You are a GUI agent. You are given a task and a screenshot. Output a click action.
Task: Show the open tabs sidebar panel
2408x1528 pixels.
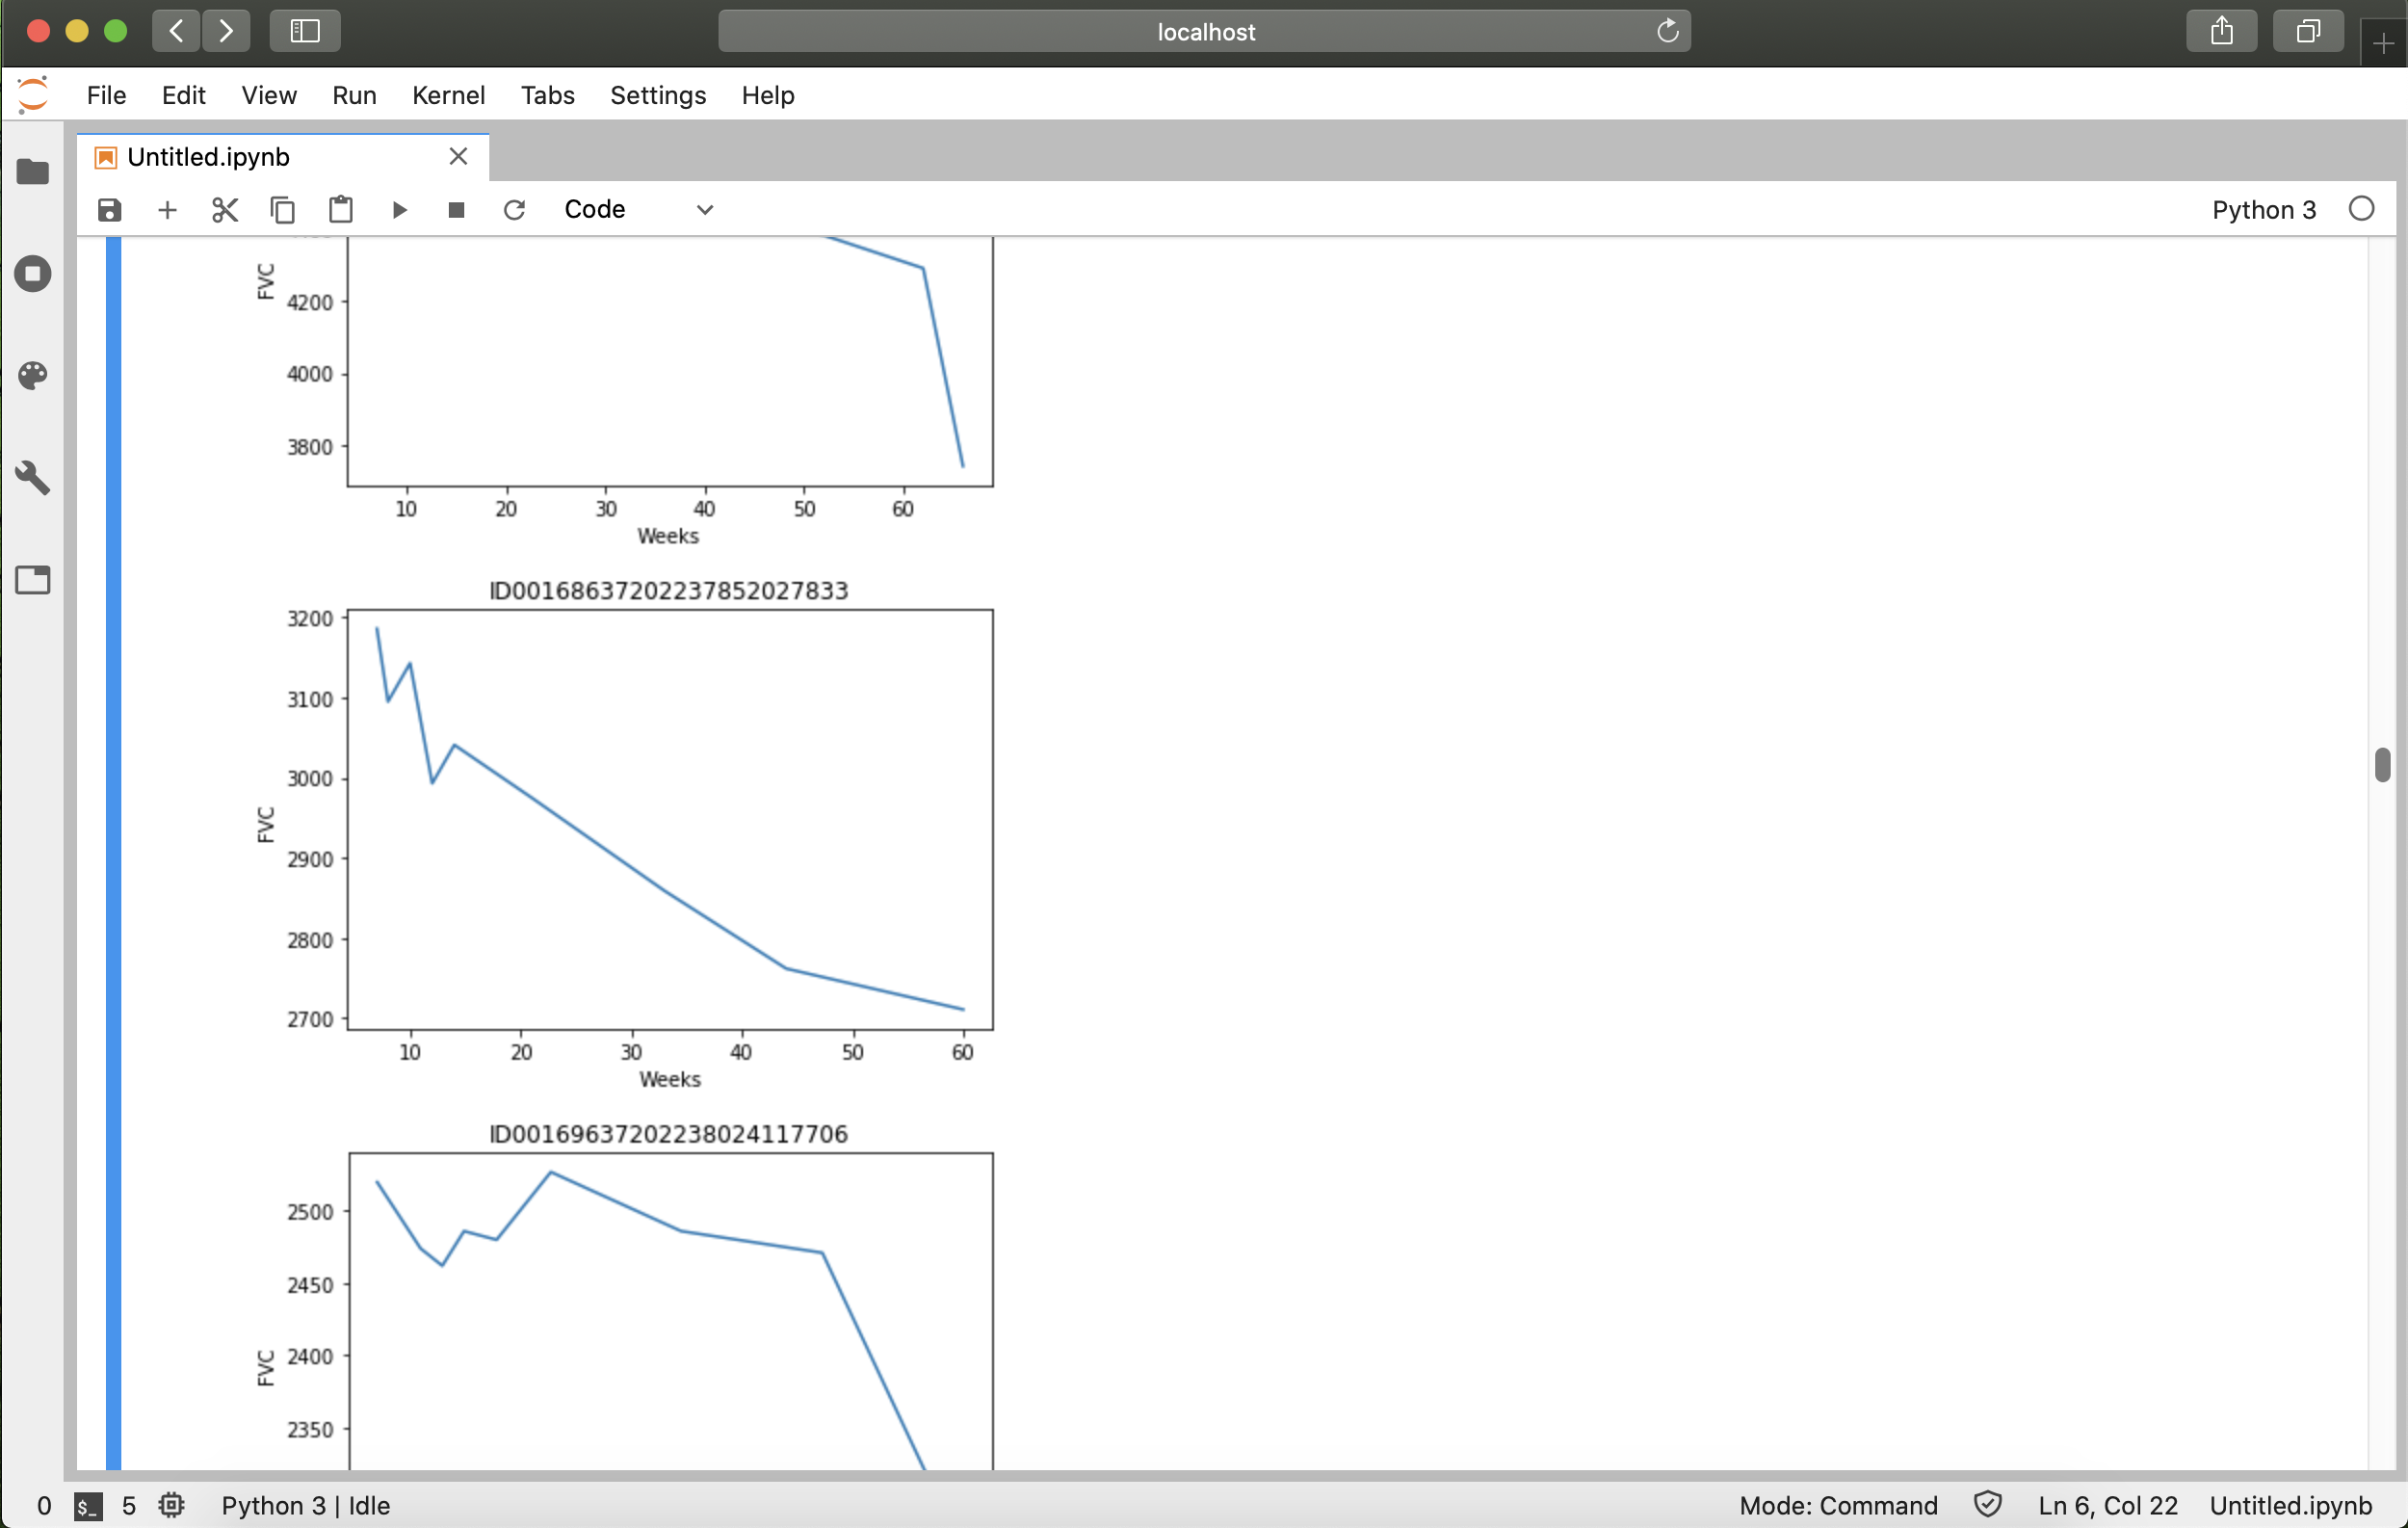(x=33, y=580)
